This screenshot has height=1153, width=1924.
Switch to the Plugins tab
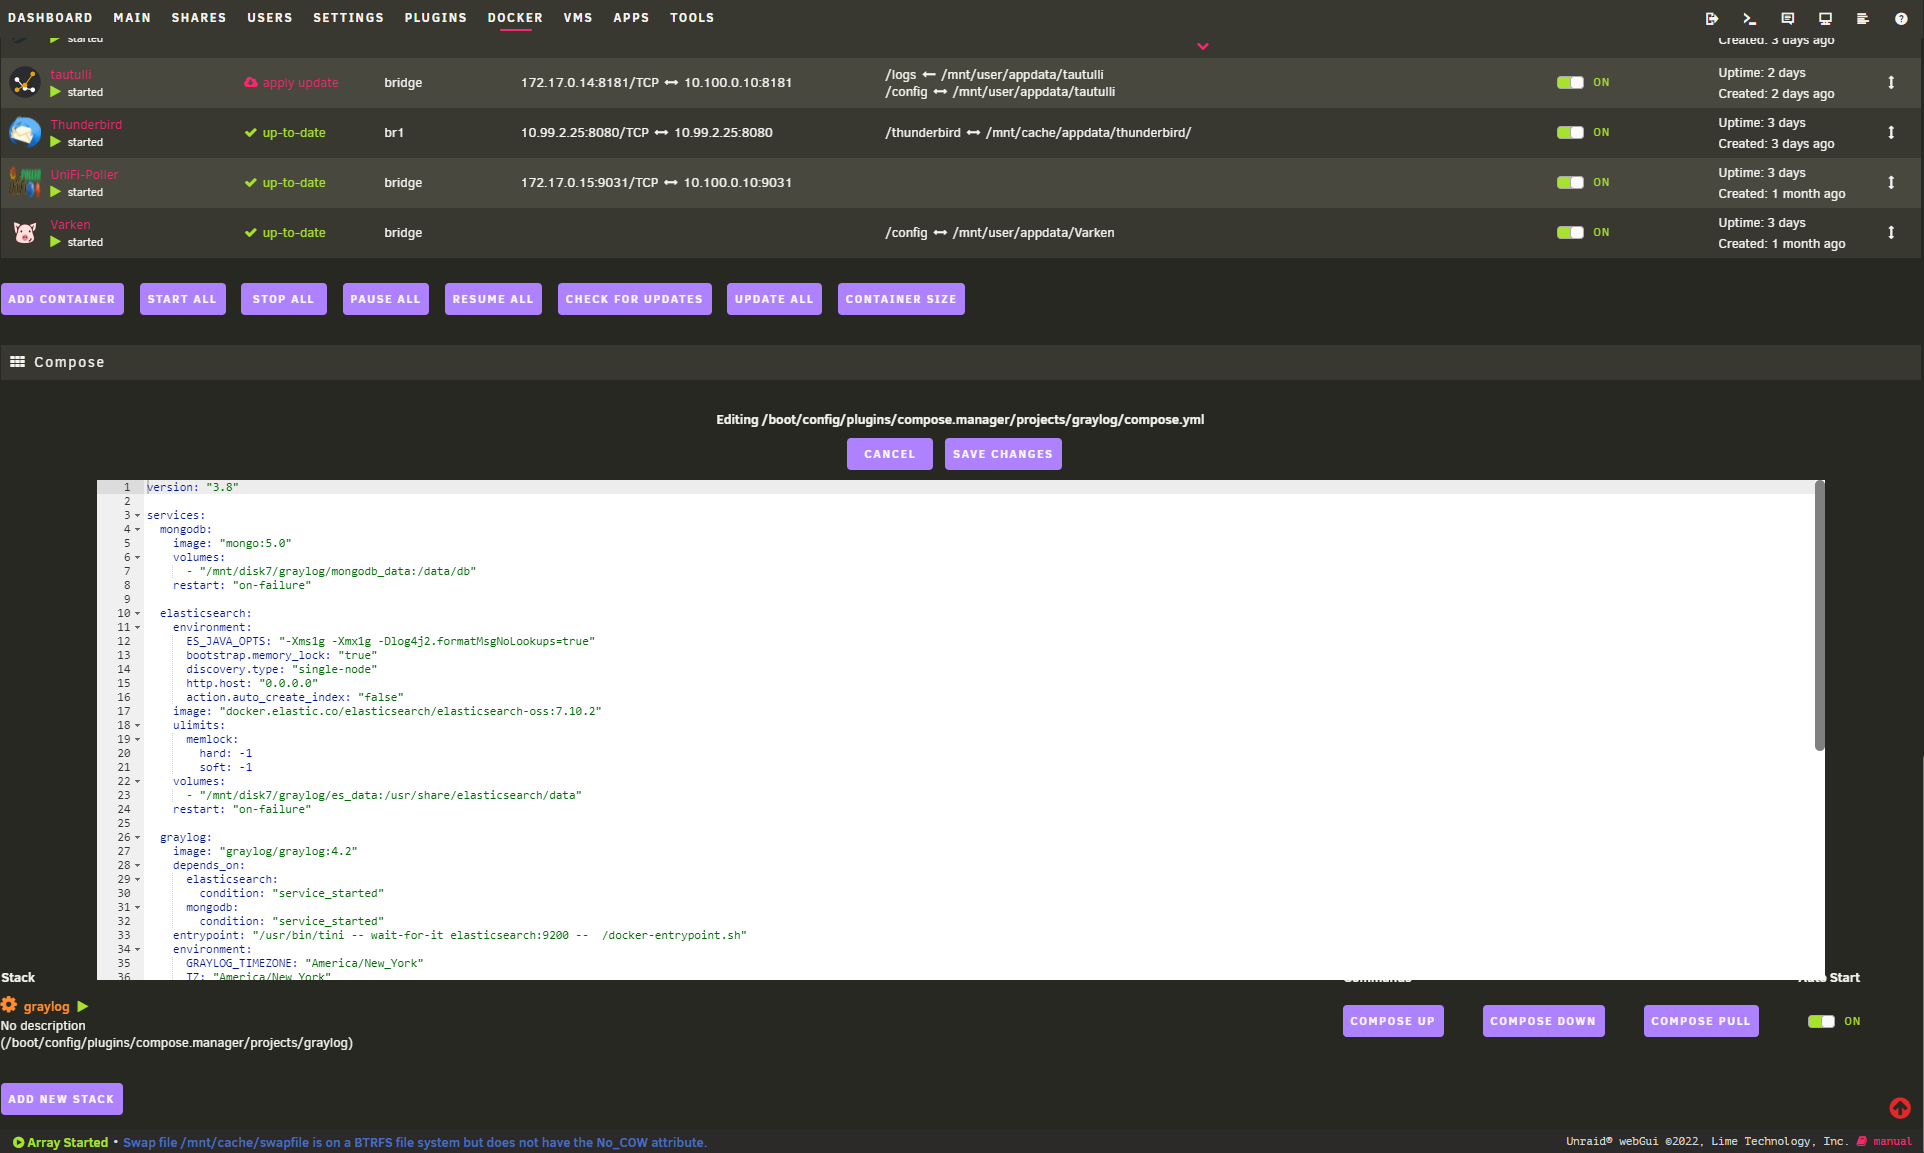435,18
